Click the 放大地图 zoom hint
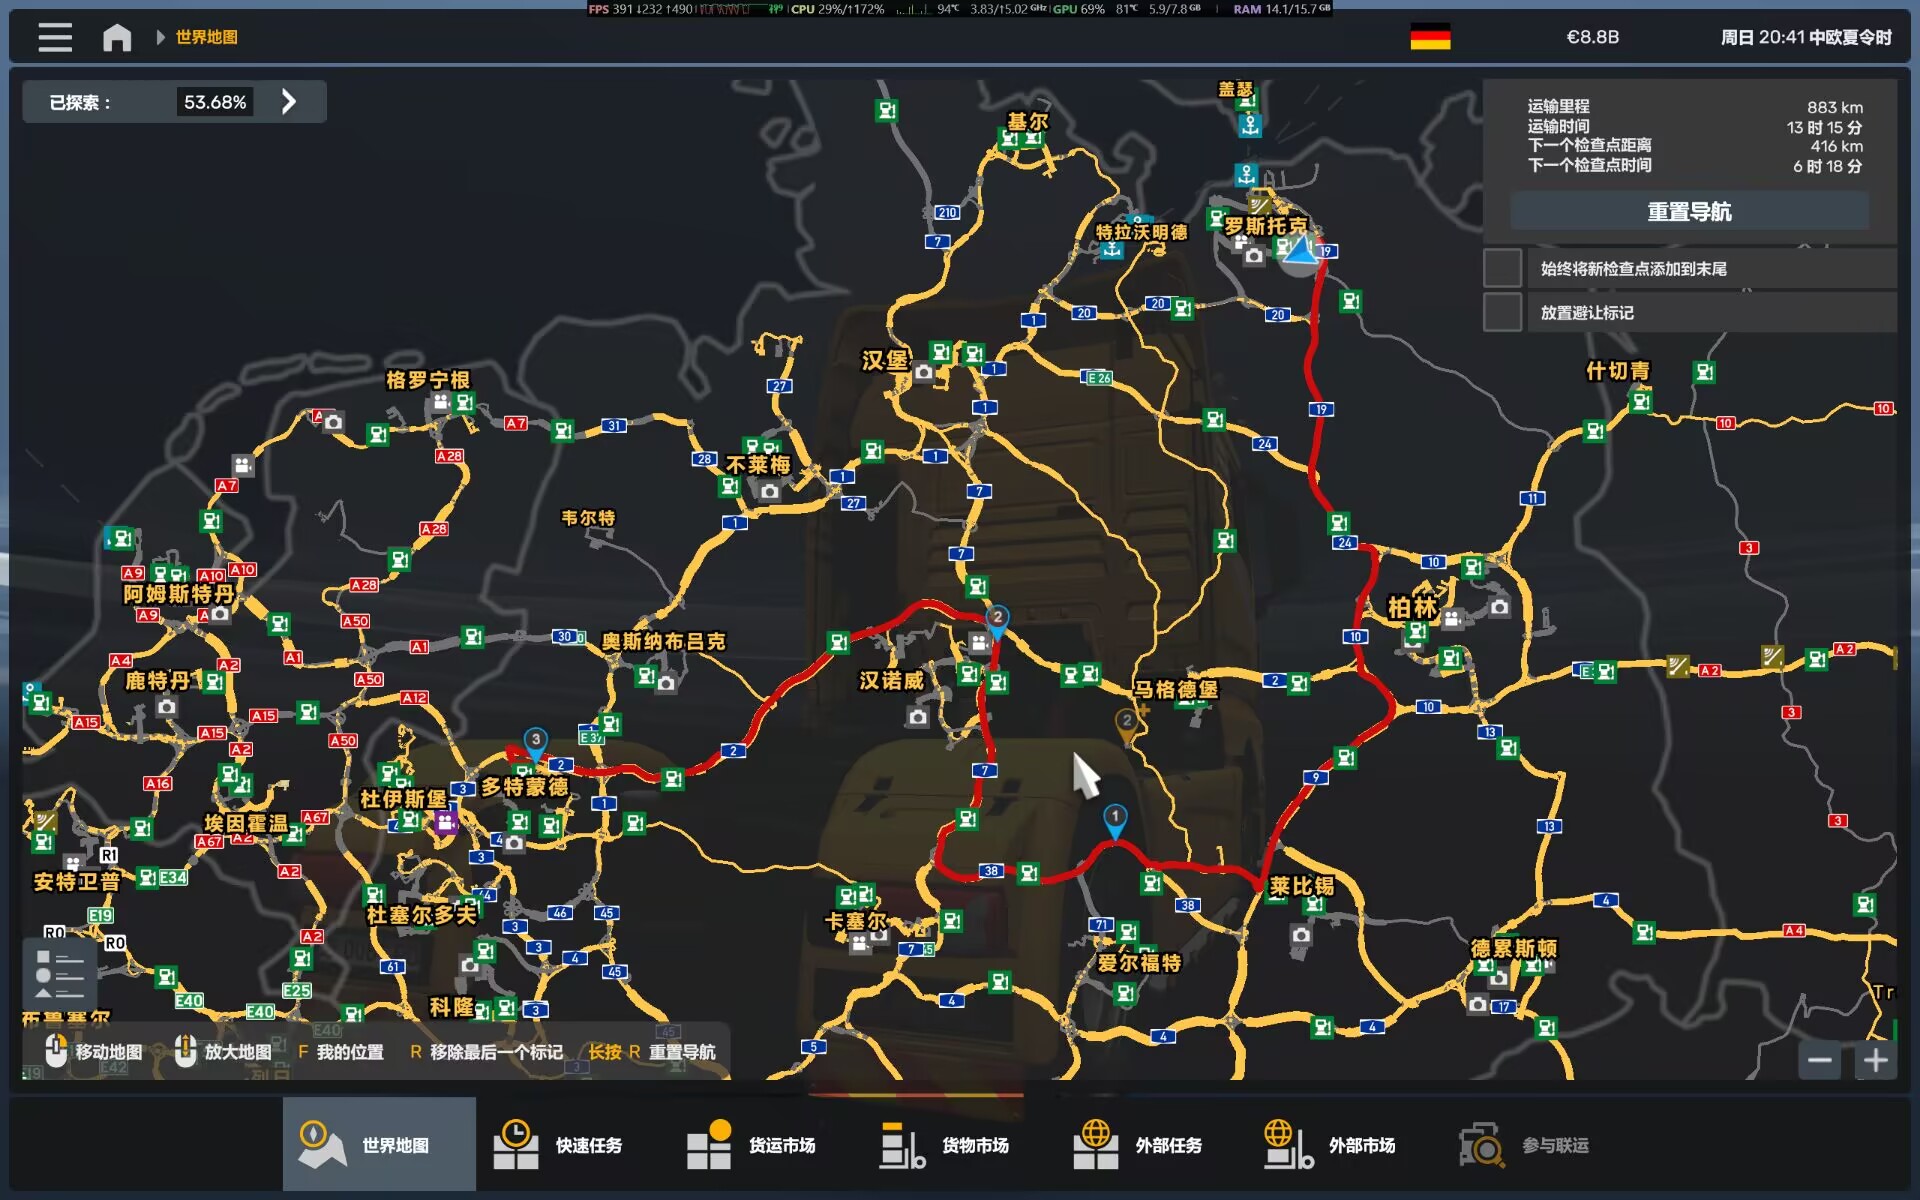Image resolution: width=1920 pixels, height=1200 pixels. coord(224,1052)
